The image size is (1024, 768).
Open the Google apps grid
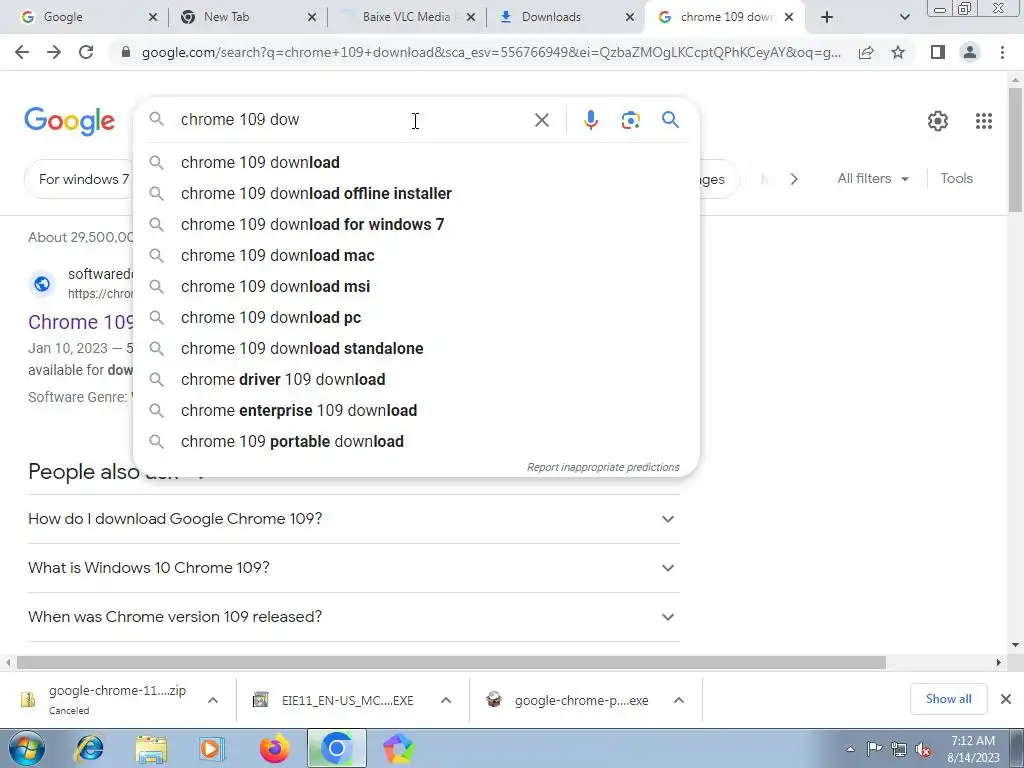pyautogui.click(x=984, y=121)
